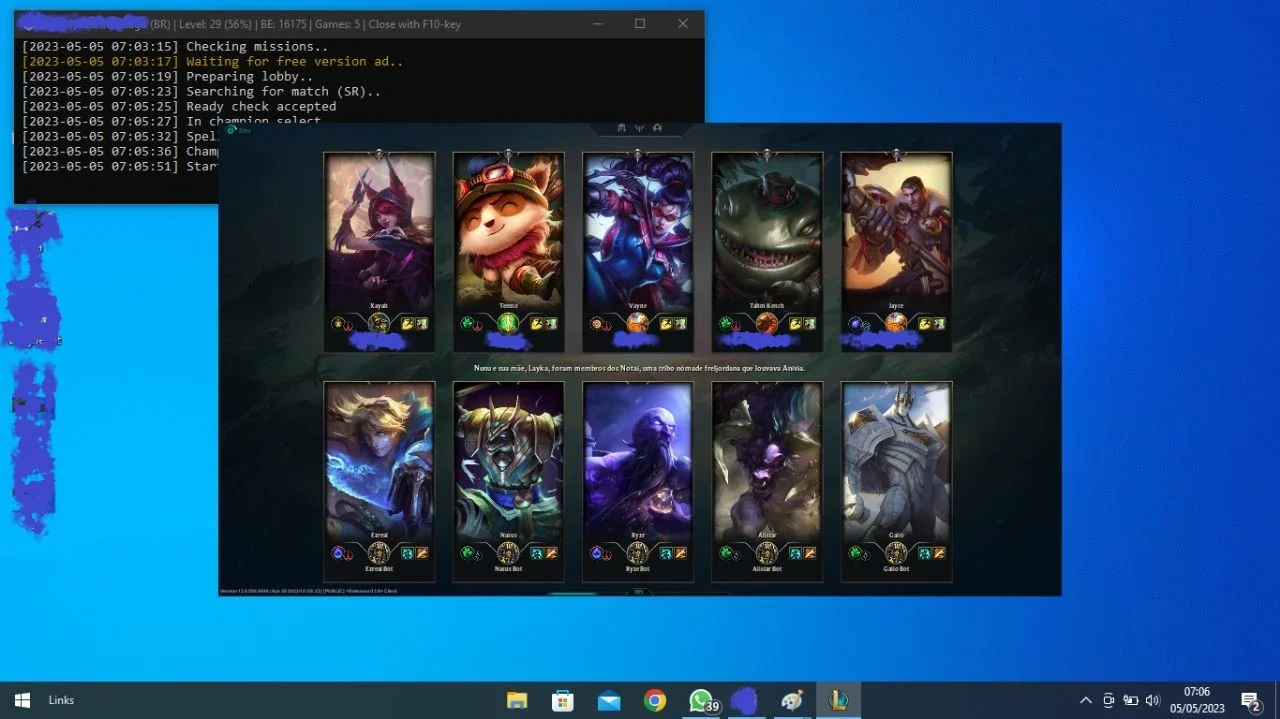Screen dimensions: 1280x719
Task: Click Nasus Bot's green keystone rune icon
Action: click(x=467, y=552)
